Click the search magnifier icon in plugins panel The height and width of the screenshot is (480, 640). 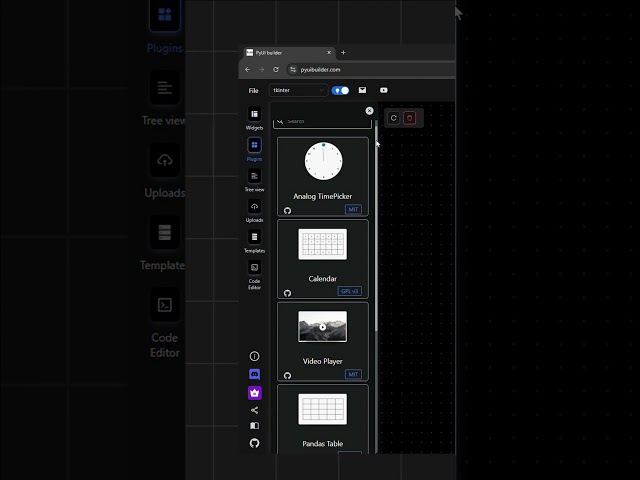point(280,121)
